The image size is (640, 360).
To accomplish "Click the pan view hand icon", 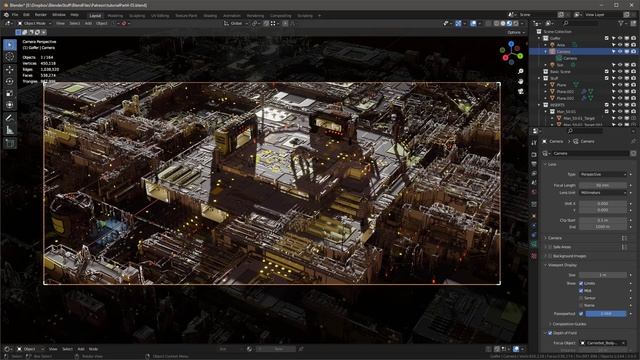I will click(x=521, y=81).
